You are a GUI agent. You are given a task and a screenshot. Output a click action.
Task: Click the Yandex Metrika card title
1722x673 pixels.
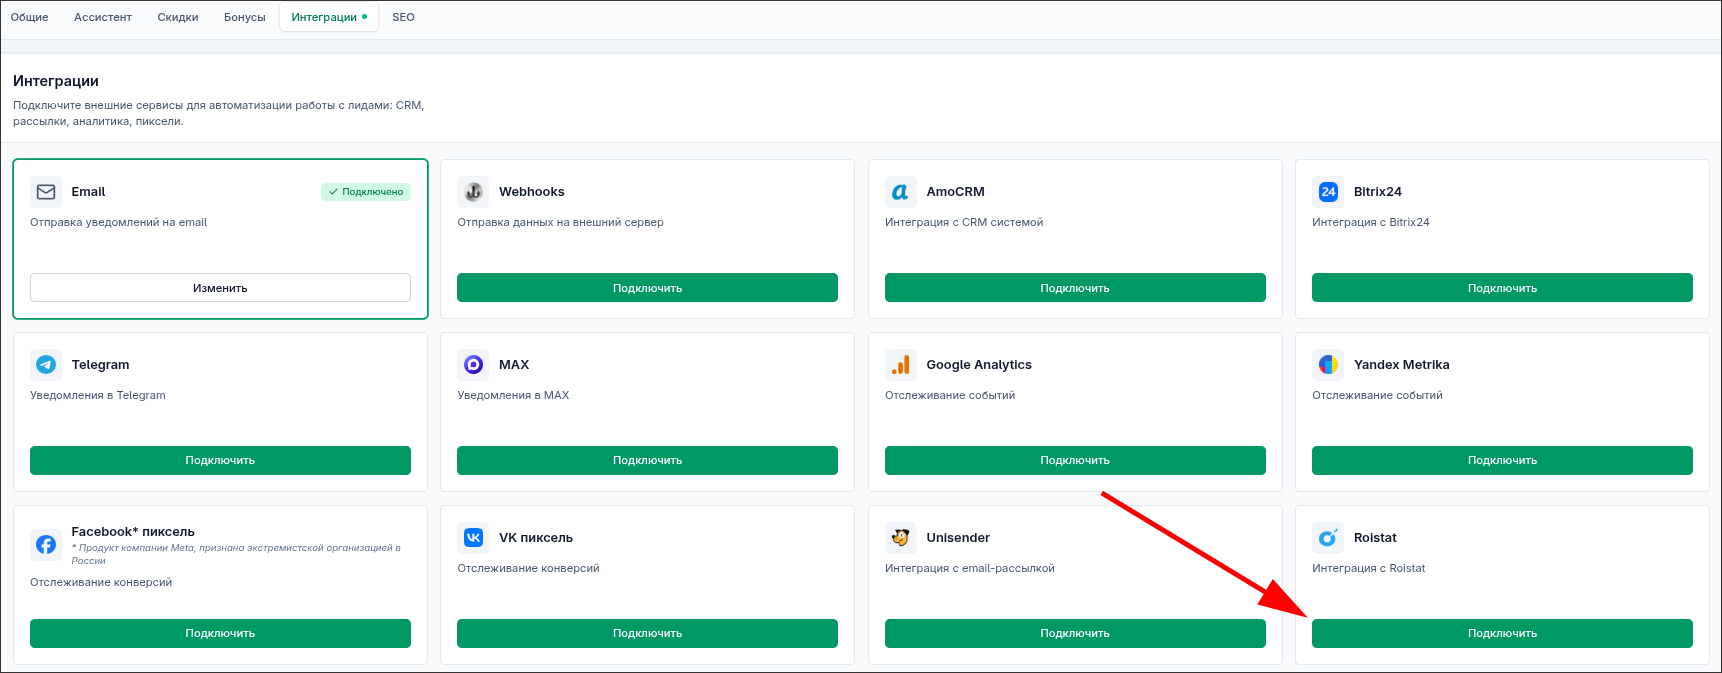pyautogui.click(x=1401, y=365)
